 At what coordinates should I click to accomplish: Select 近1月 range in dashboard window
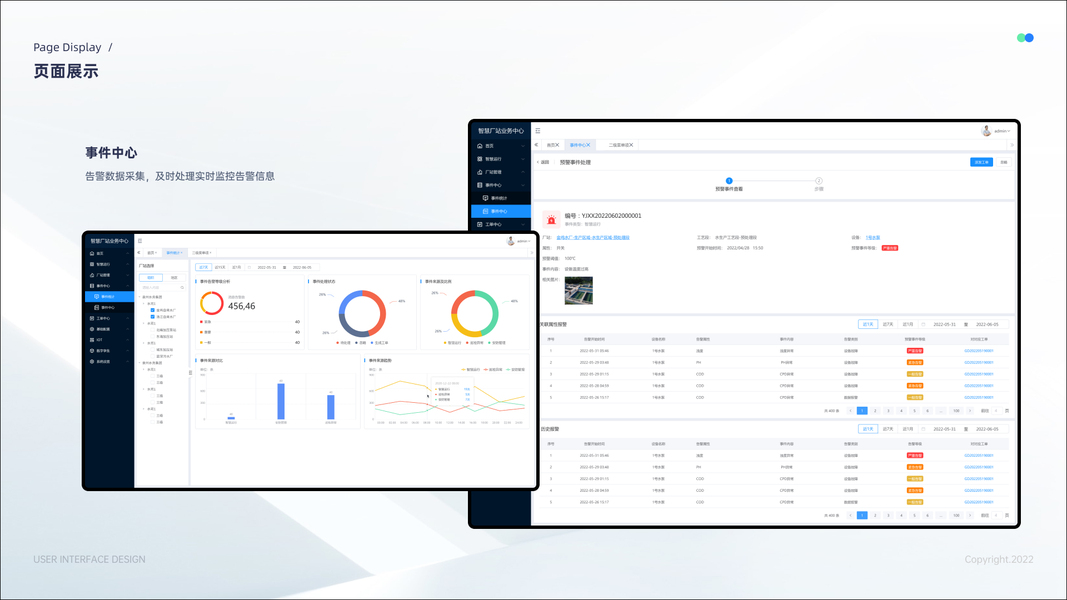coord(236,267)
